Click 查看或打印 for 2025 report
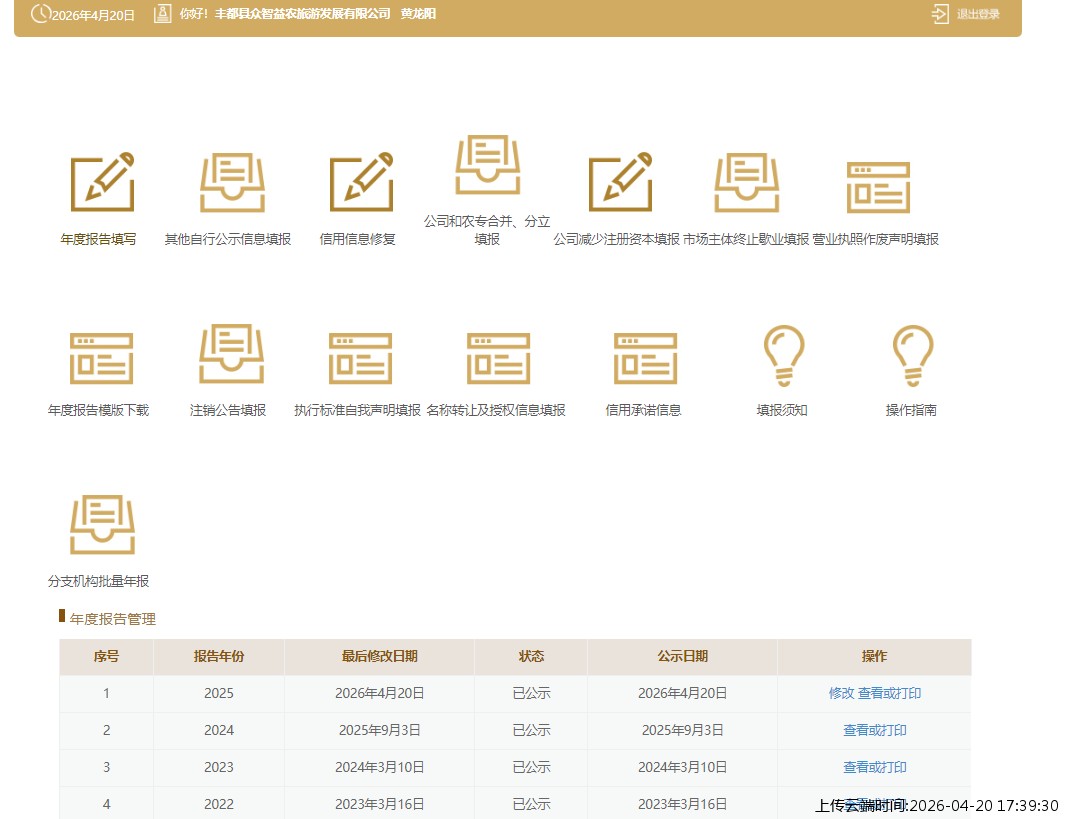This screenshot has height=819, width=1065. click(x=889, y=693)
